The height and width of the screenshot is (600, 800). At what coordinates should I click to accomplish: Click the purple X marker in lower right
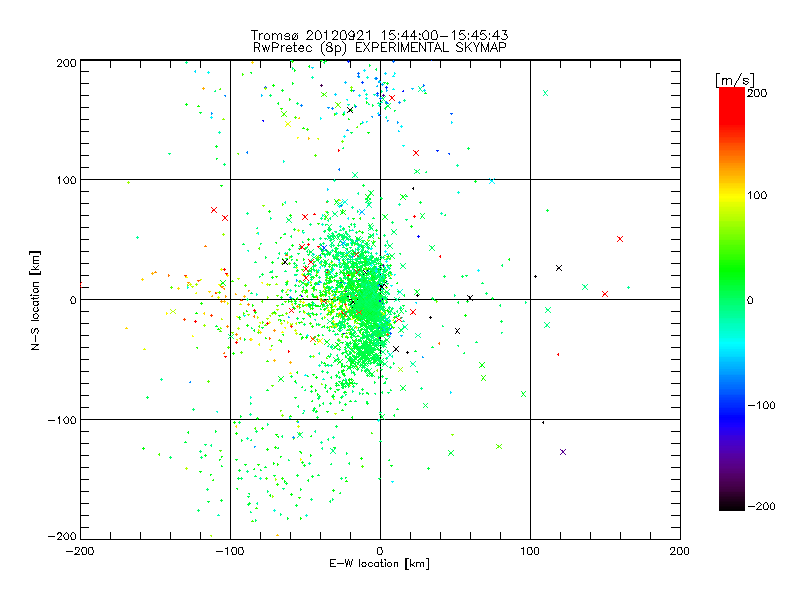563,452
